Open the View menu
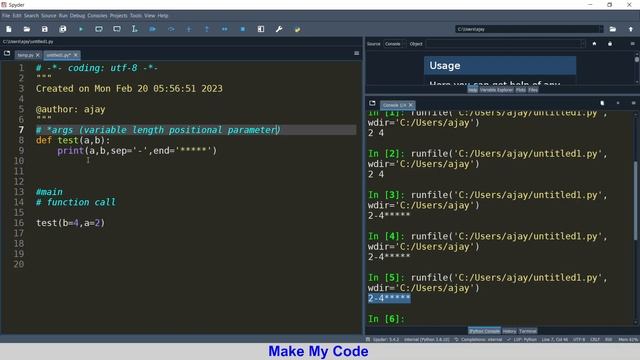 click(149, 16)
